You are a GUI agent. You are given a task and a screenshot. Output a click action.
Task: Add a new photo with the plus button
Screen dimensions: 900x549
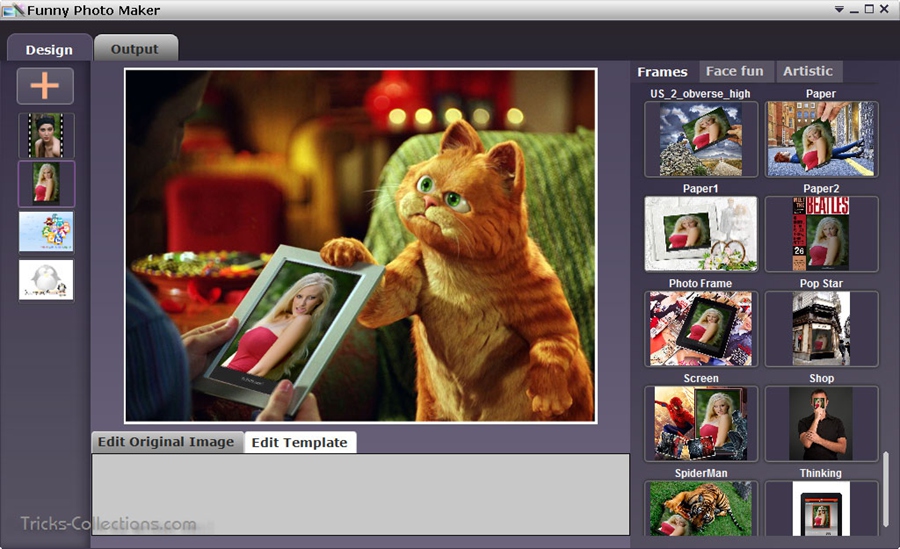[x=45, y=86]
